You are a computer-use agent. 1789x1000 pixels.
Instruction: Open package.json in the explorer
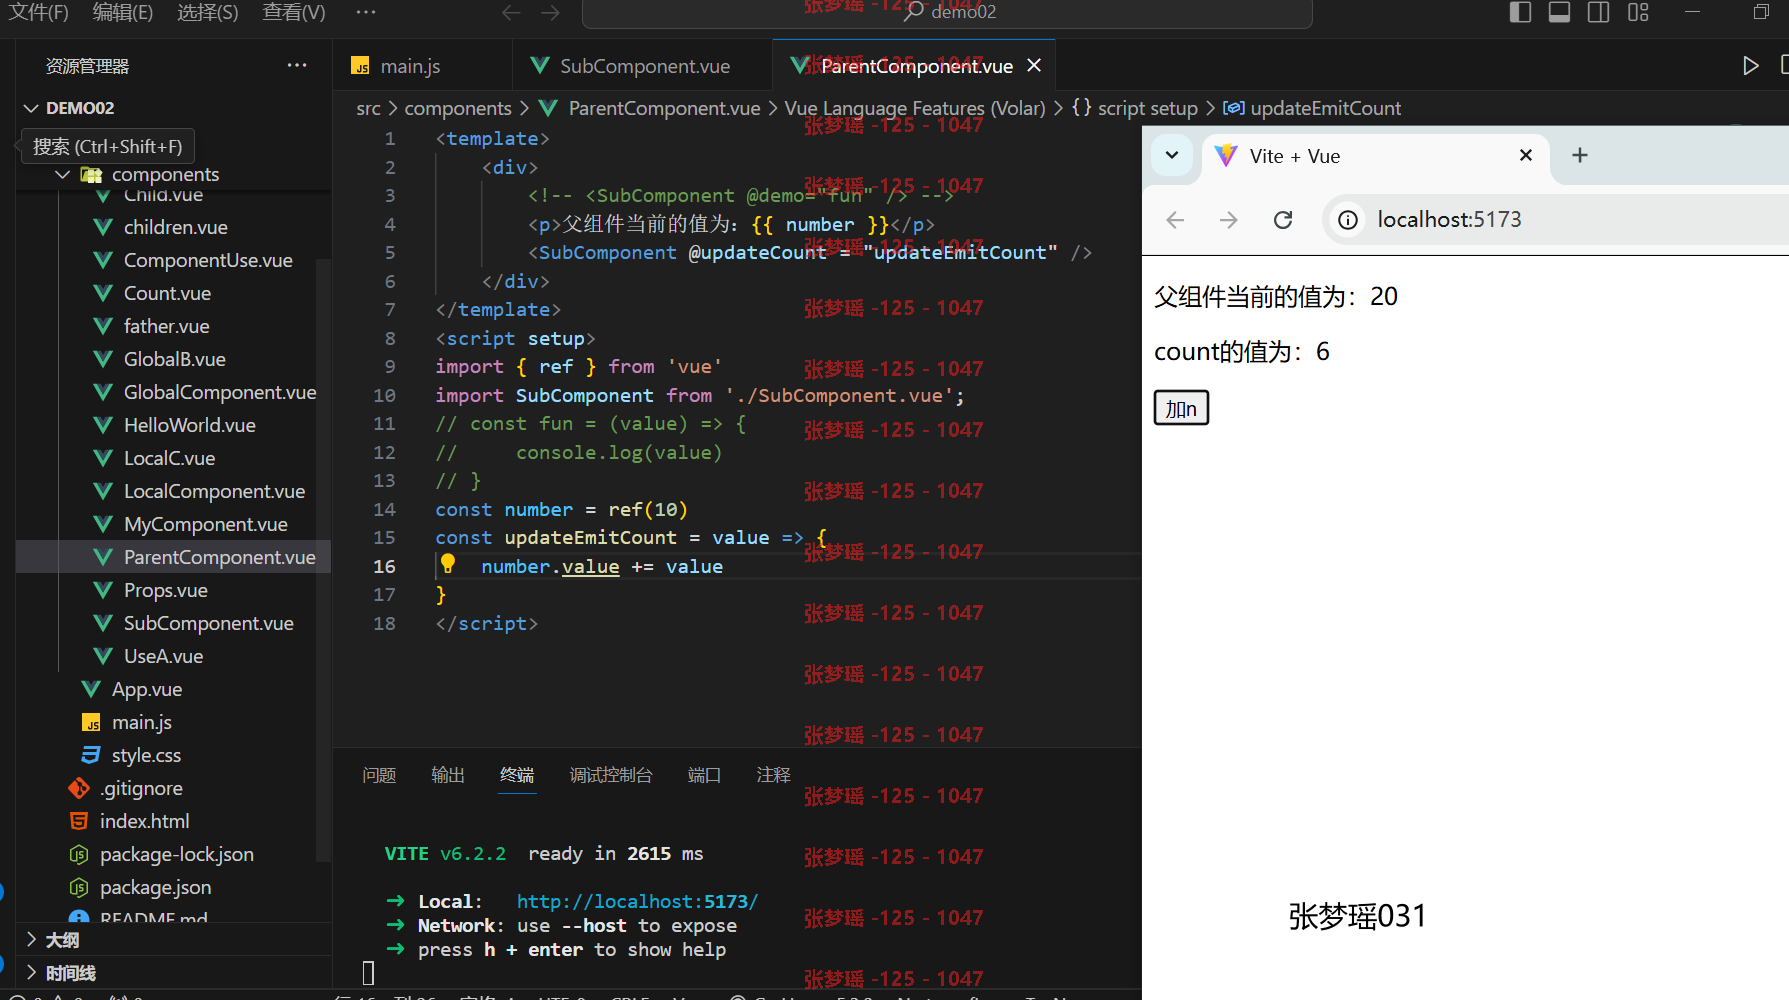tap(155, 887)
